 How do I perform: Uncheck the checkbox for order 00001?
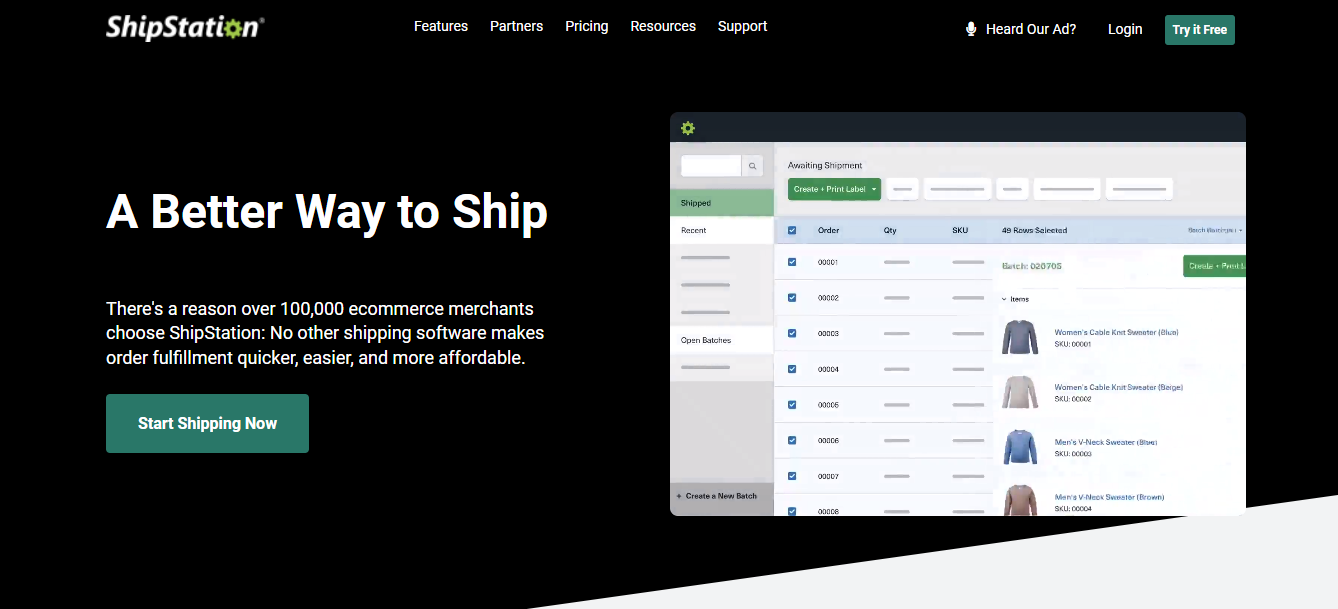[x=792, y=262]
